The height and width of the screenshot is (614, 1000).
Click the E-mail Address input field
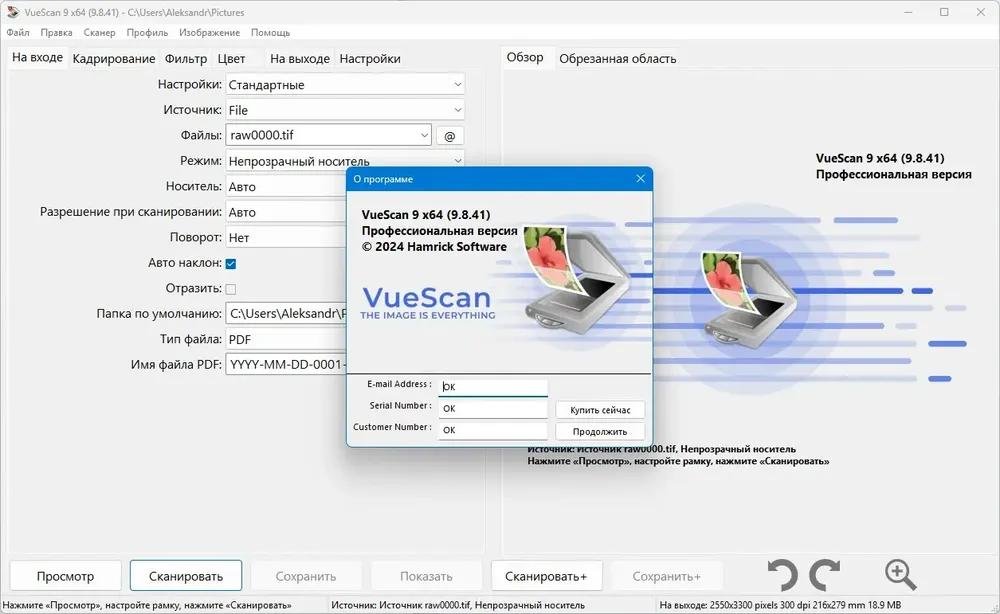pos(492,387)
